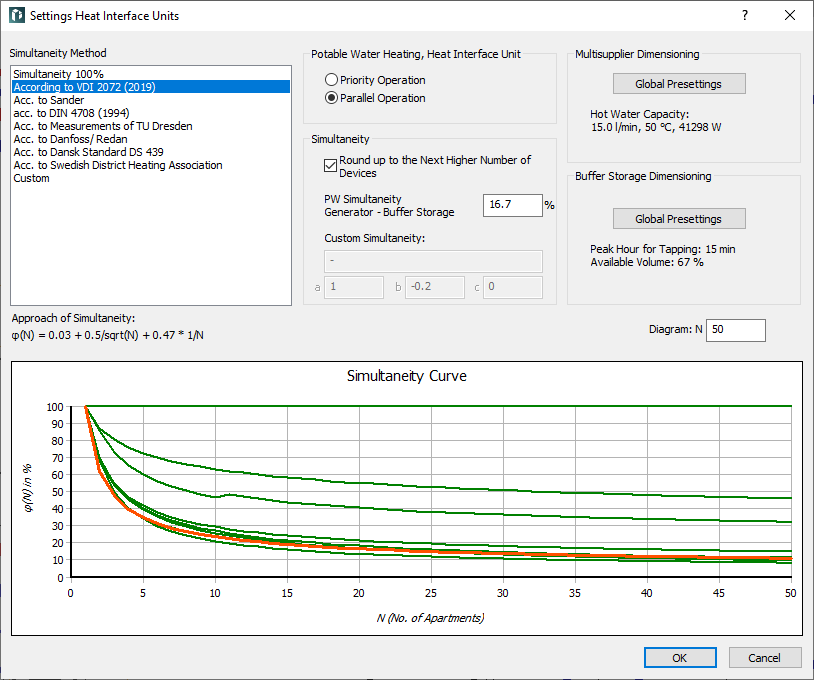Click the PW Simultaneity percentage field
814x680 pixels.
click(x=512, y=205)
